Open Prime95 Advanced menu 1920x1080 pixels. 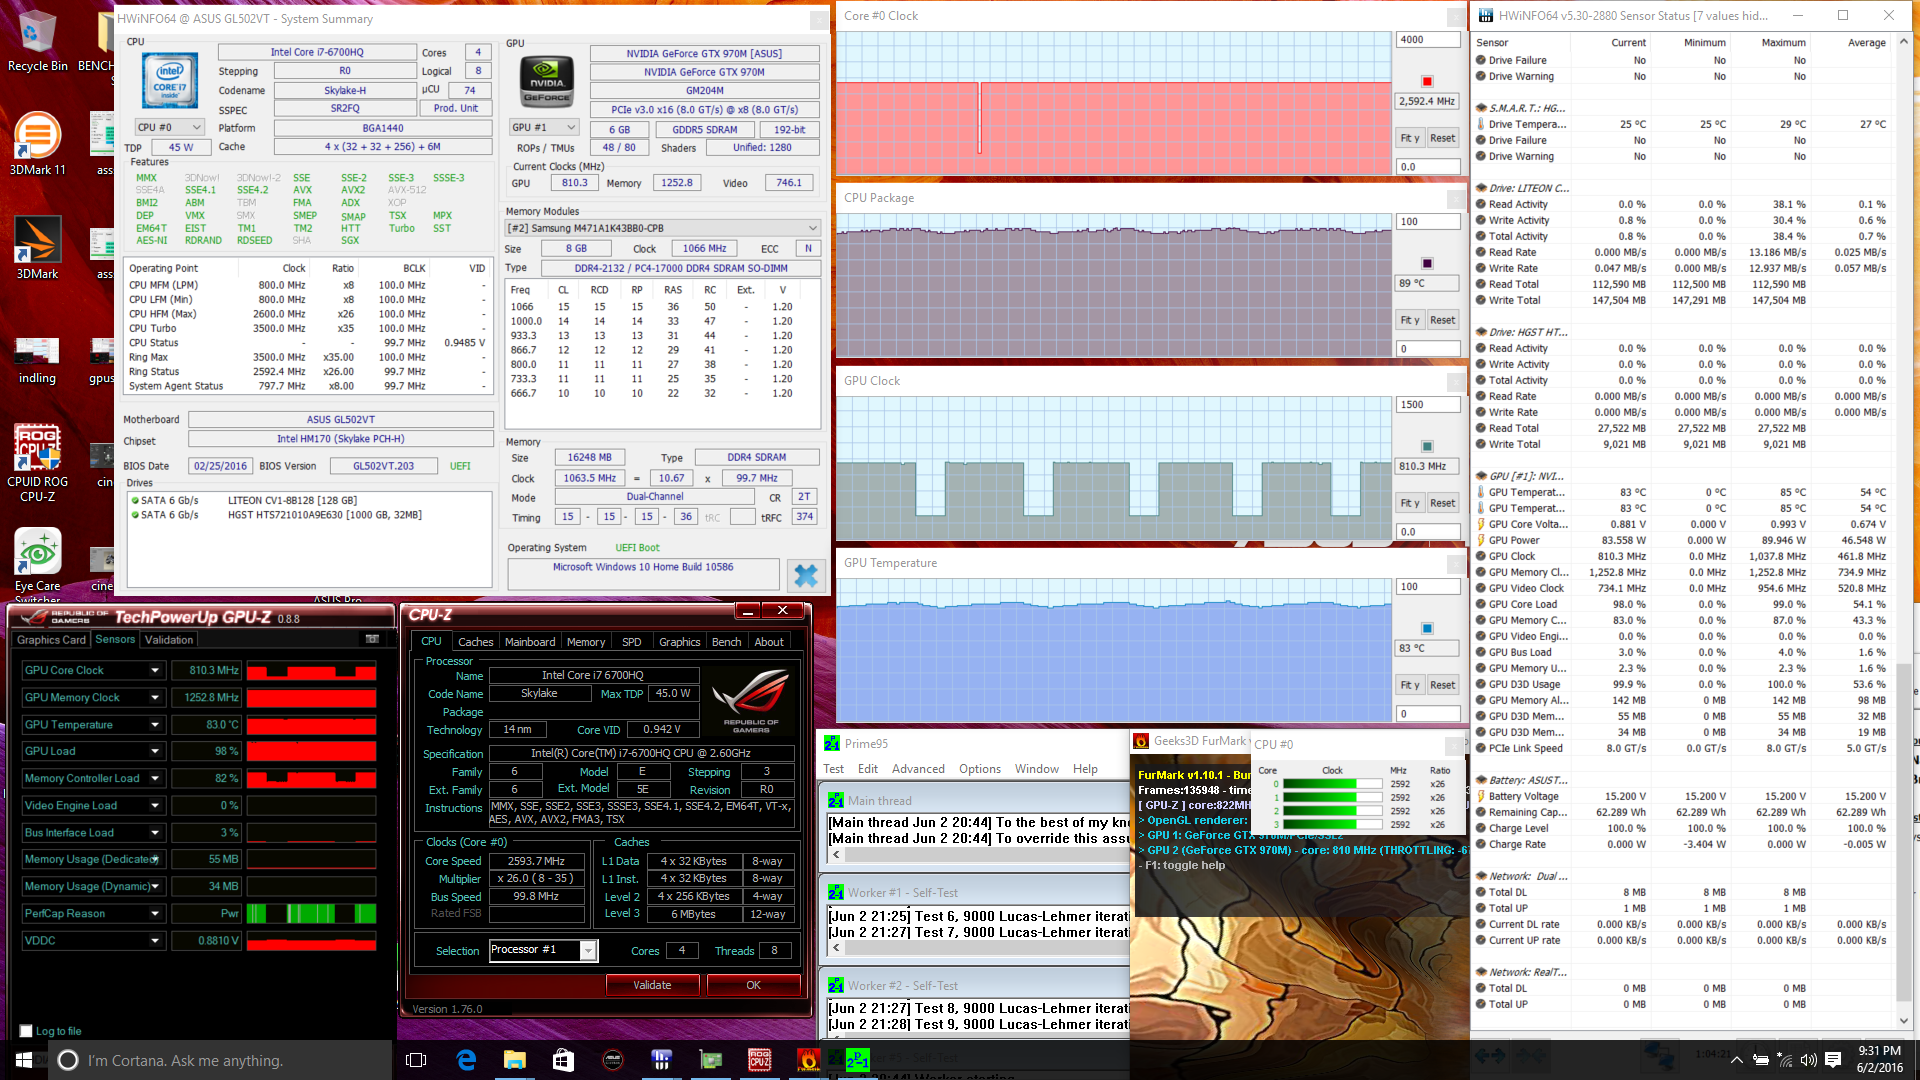point(918,769)
